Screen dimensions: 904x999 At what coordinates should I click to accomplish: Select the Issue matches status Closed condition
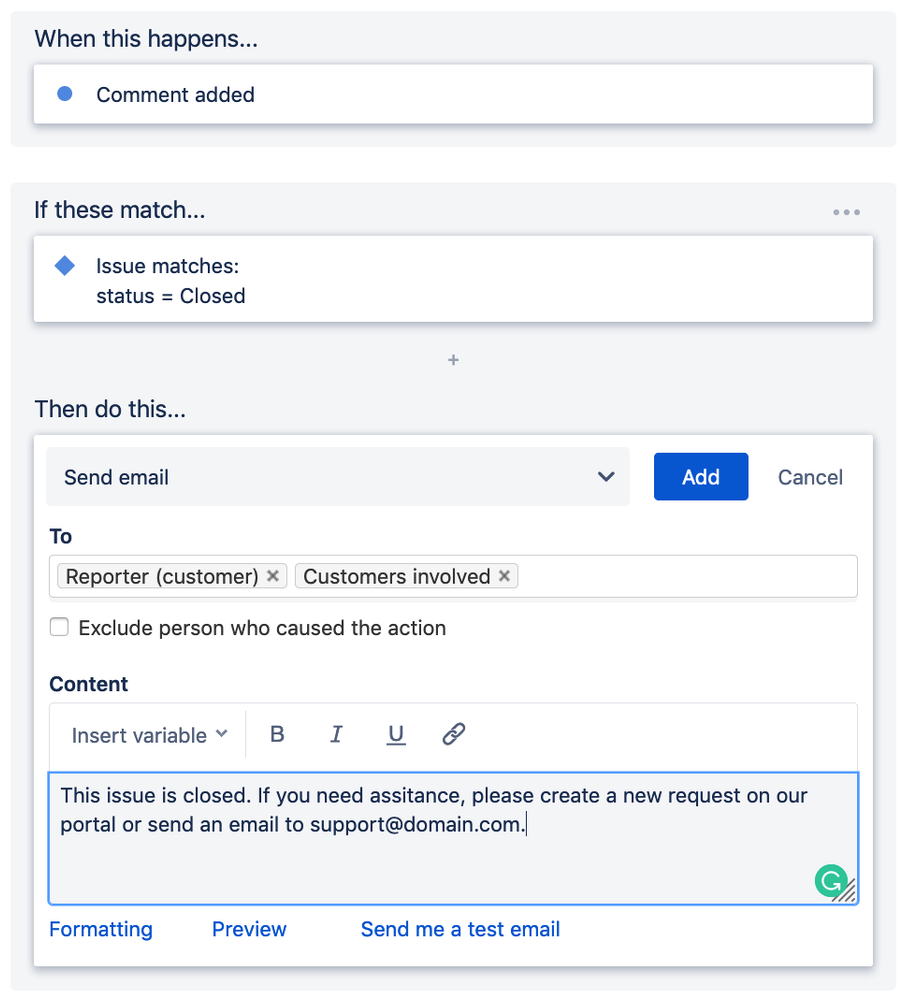170,280
